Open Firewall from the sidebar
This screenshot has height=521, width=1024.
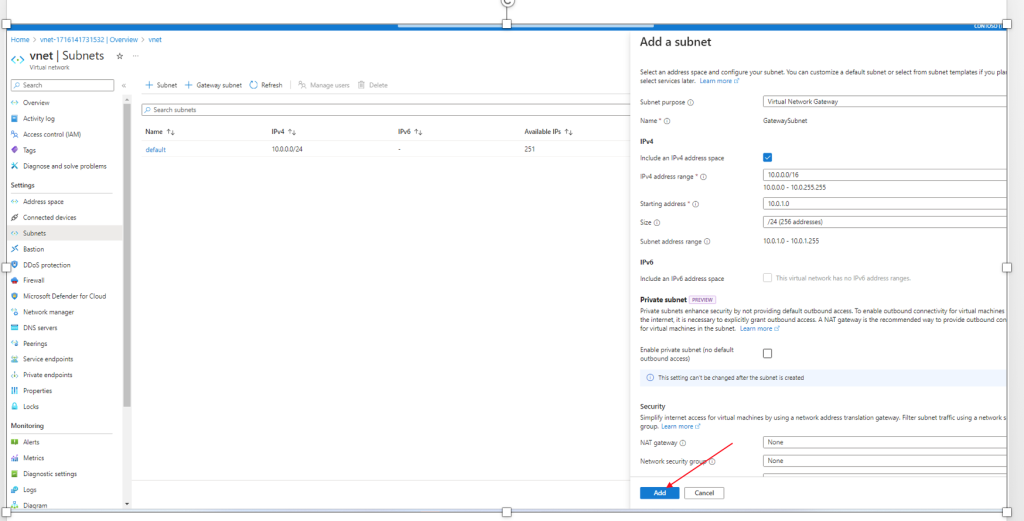34,280
